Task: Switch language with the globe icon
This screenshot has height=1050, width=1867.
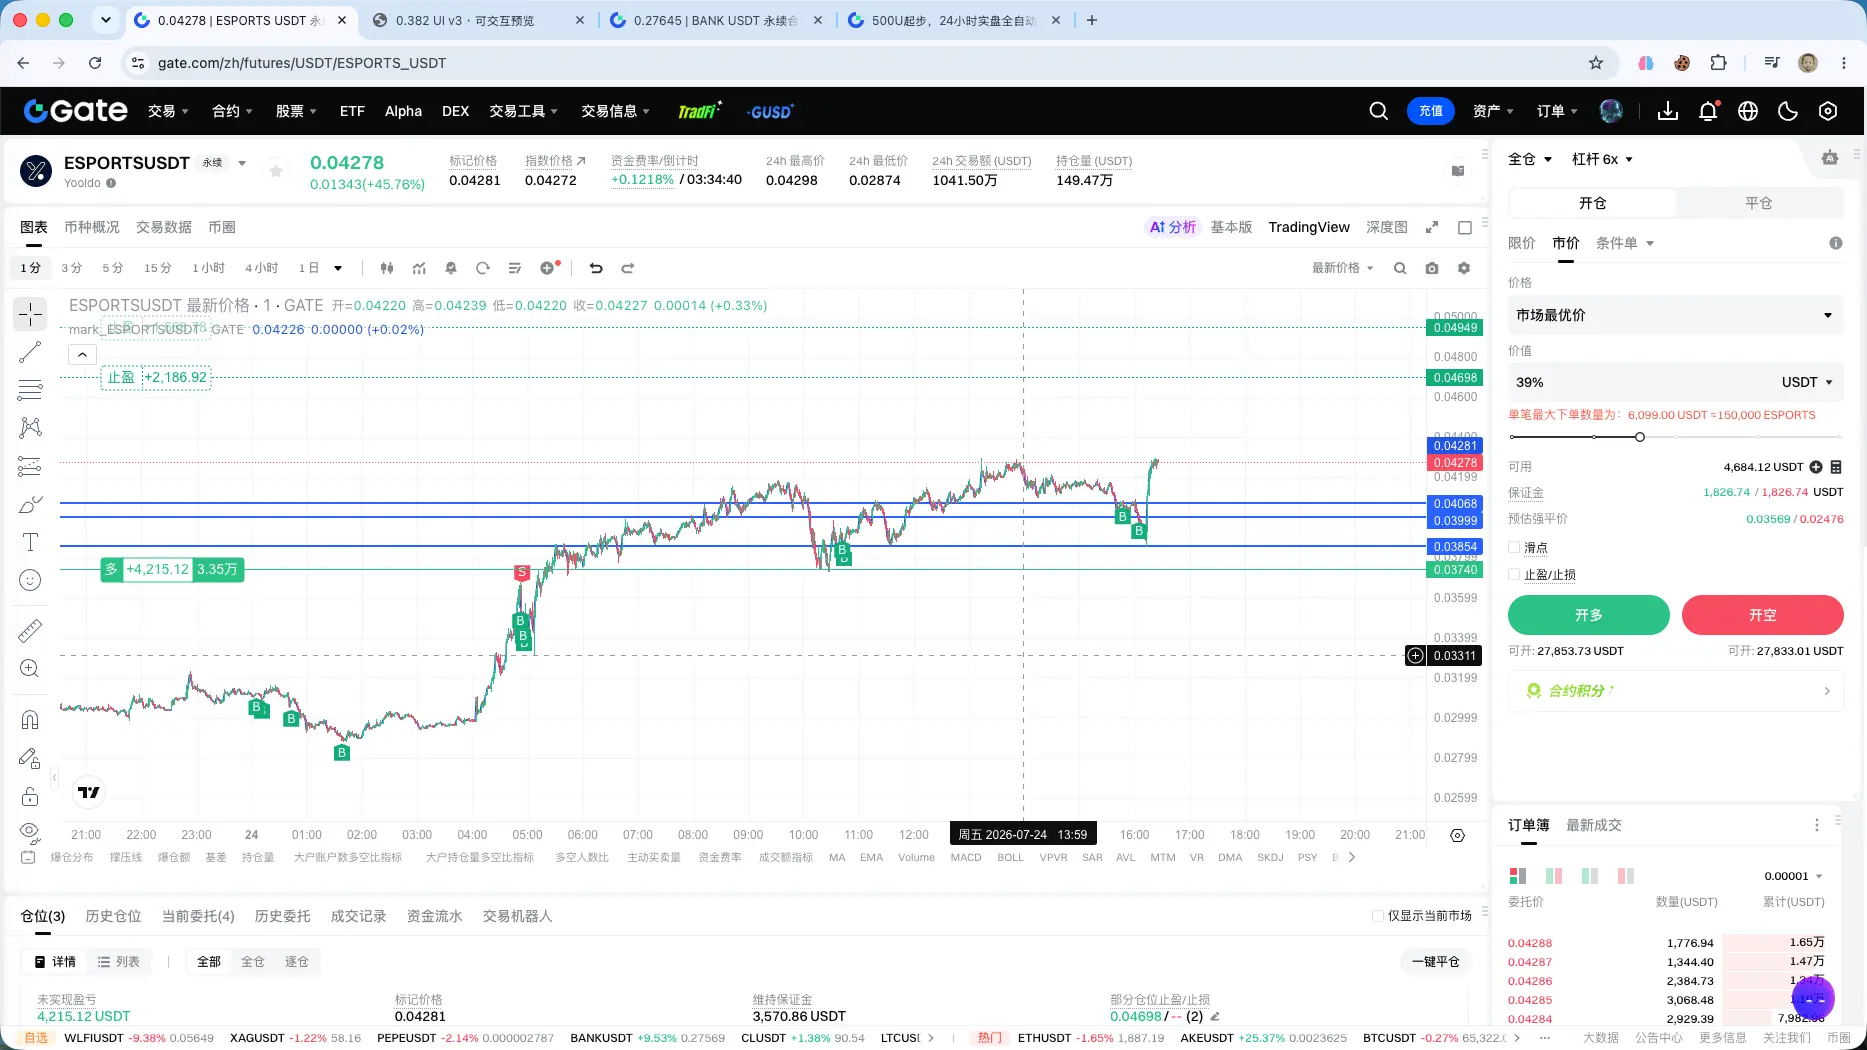Action: click(1748, 111)
